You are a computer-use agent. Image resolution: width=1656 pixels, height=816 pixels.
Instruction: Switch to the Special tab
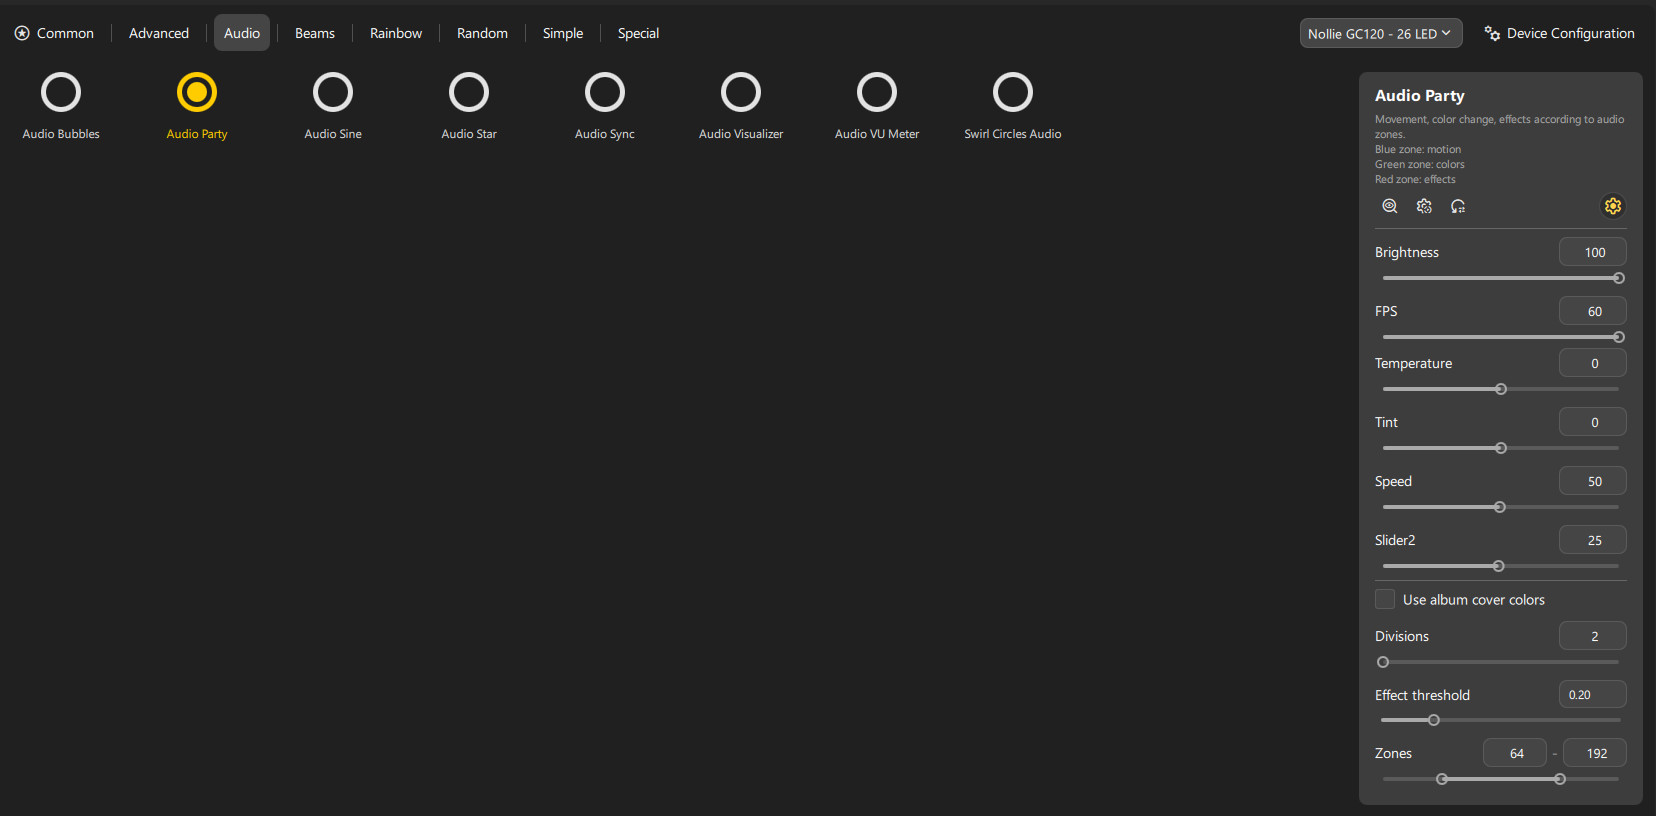click(x=638, y=33)
